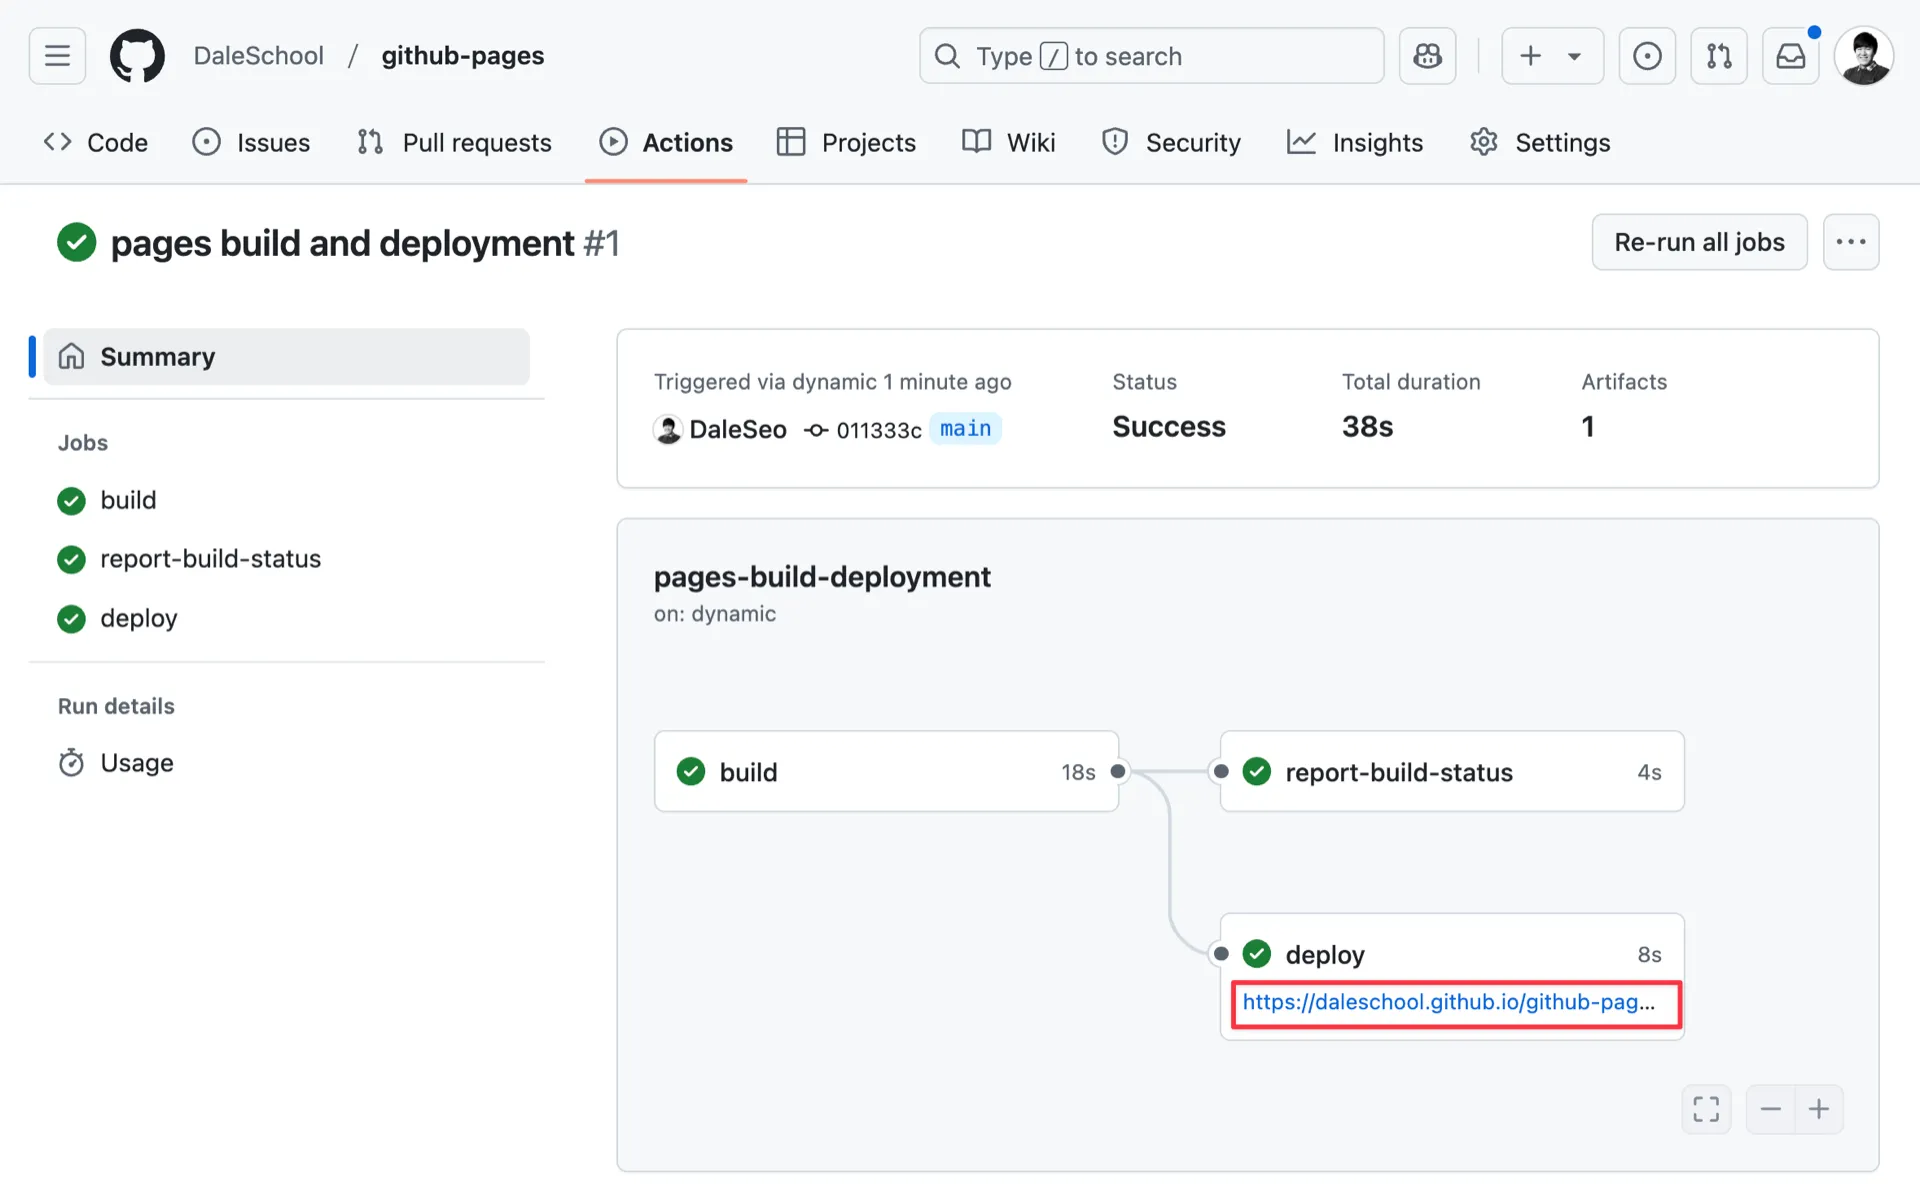
Task: Open your profile avatar menu
Action: 1864,56
